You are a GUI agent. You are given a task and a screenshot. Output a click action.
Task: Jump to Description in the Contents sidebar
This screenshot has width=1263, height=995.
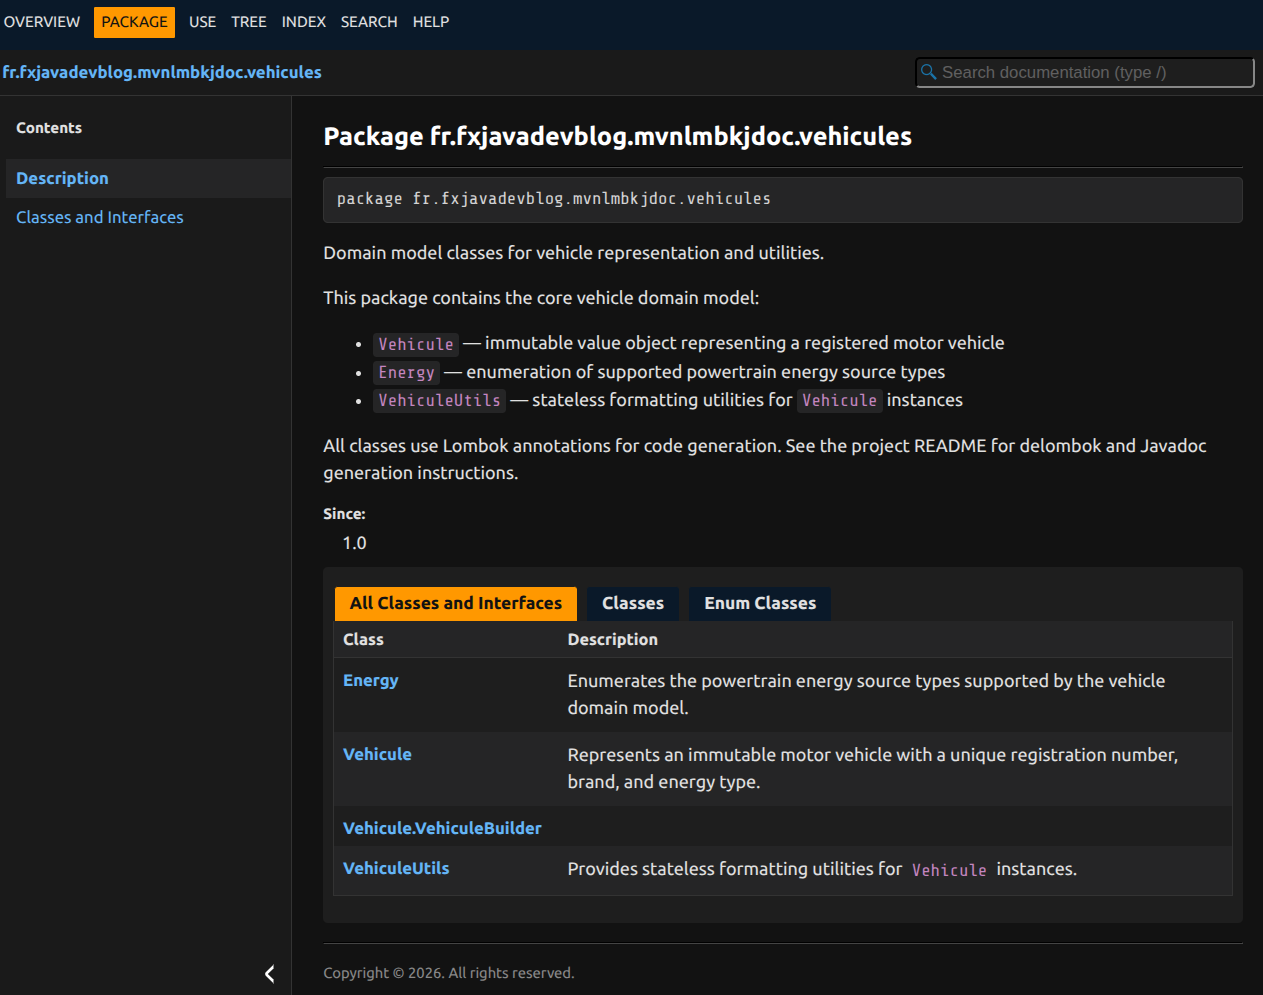point(148,178)
